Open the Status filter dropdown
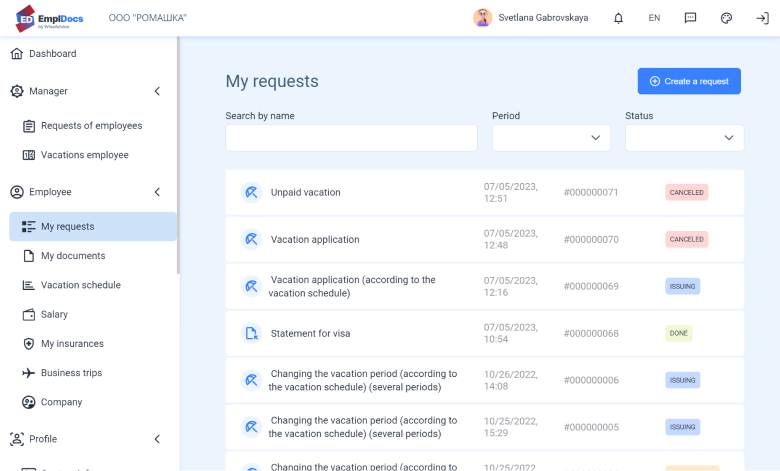This screenshot has height=471, width=780. pos(684,138)
